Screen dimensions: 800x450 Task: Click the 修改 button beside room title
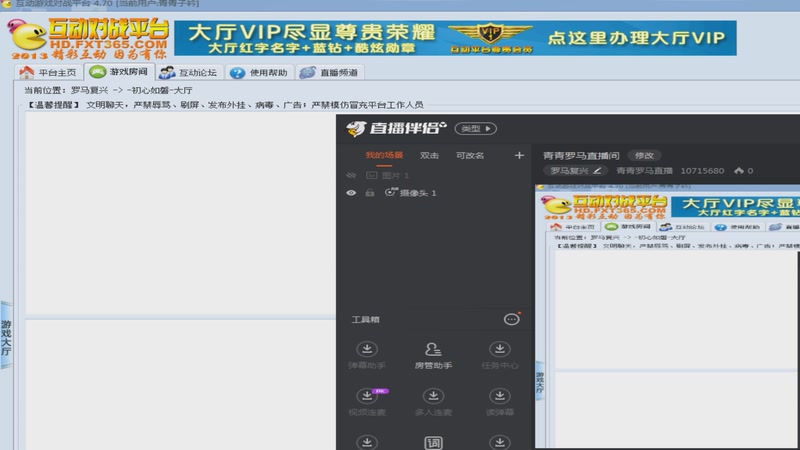644,156
